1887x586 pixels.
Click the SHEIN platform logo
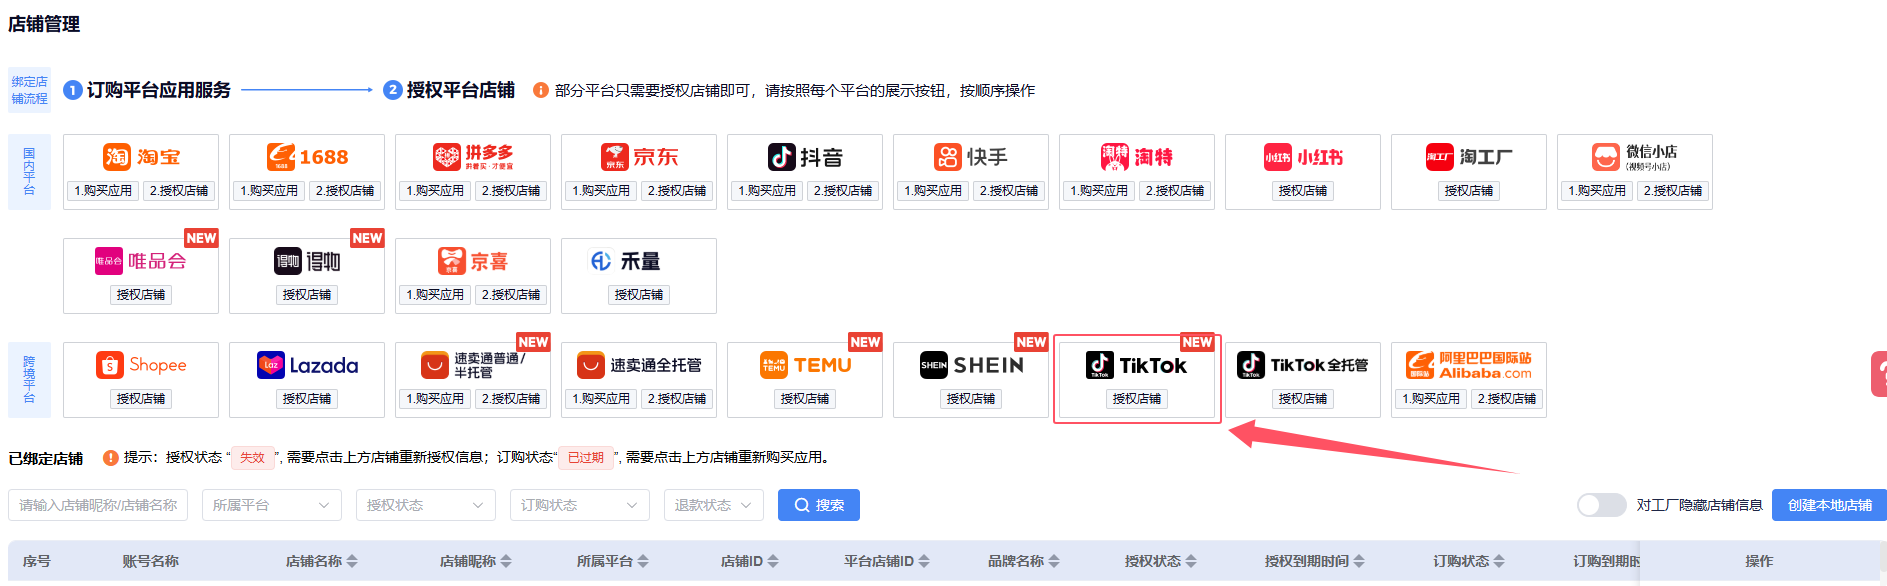pos(971,365)
